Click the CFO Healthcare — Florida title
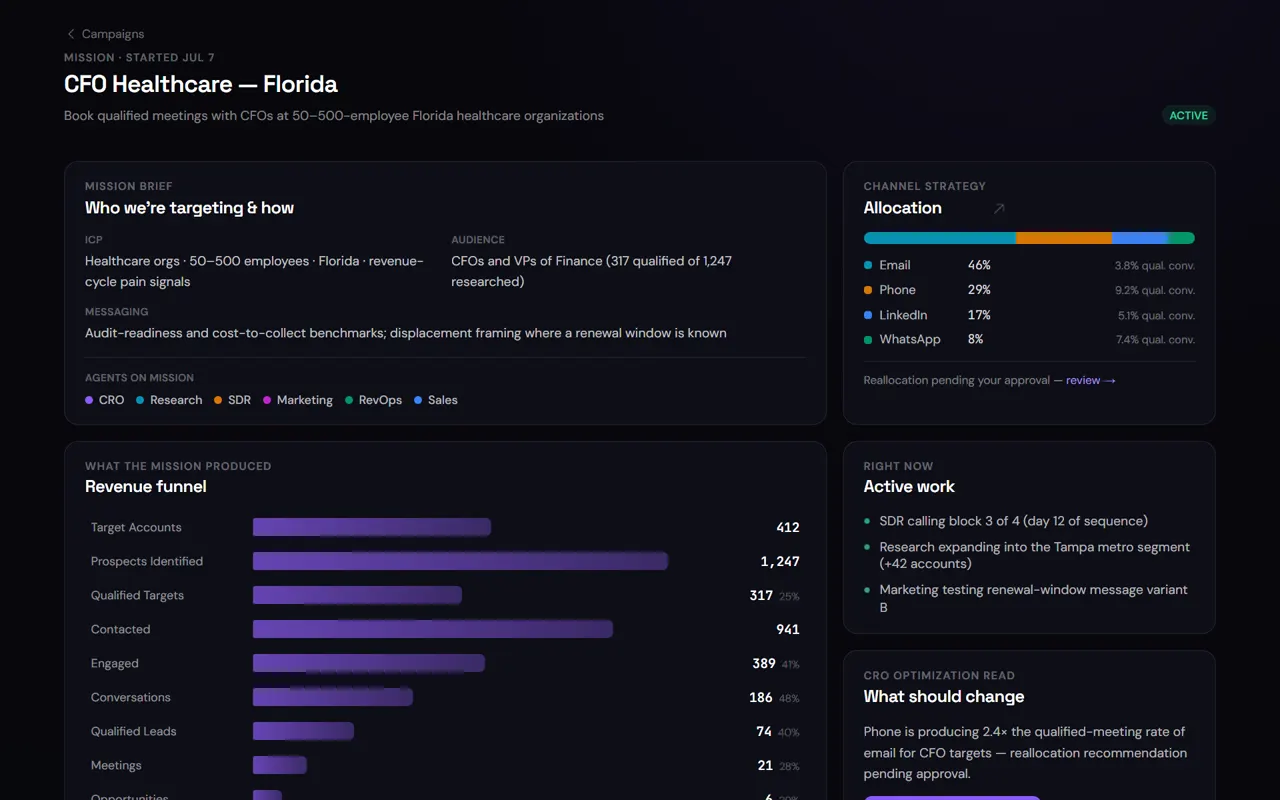This screenshot has width=1280, height=800. tap(201, 84)
